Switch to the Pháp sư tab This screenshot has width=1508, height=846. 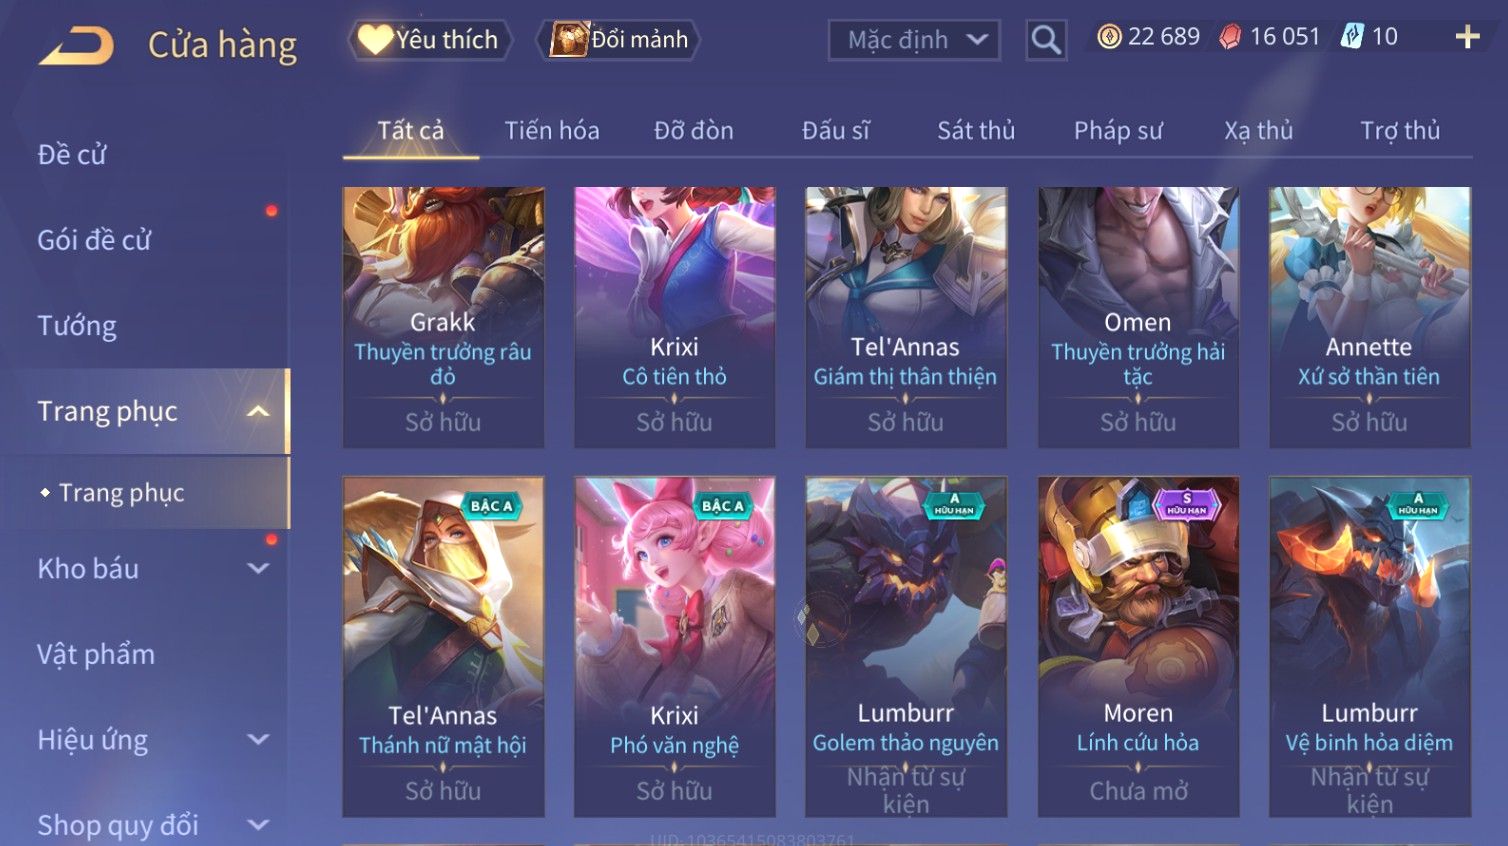pos(1118,131)
